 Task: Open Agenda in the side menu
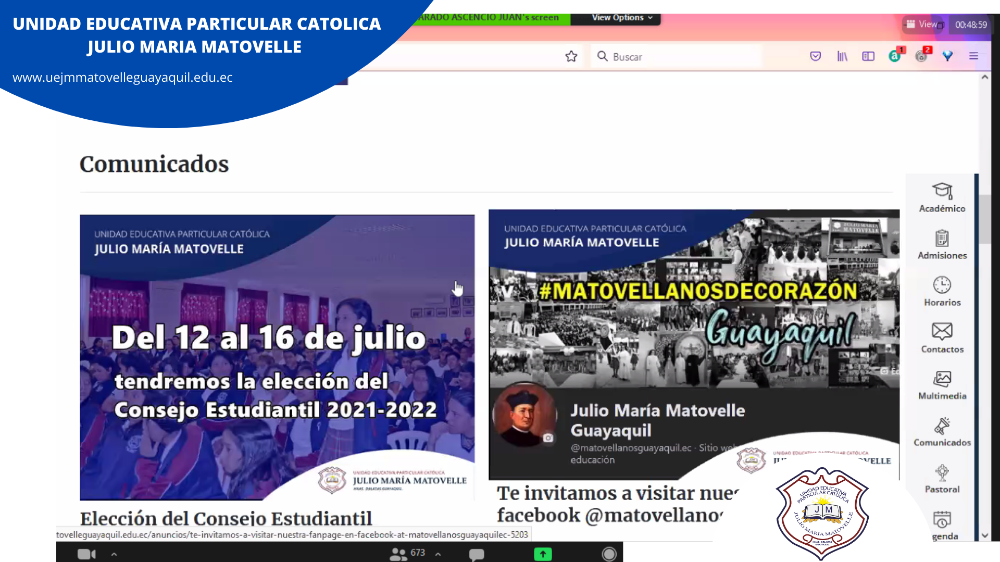[942, 526]
